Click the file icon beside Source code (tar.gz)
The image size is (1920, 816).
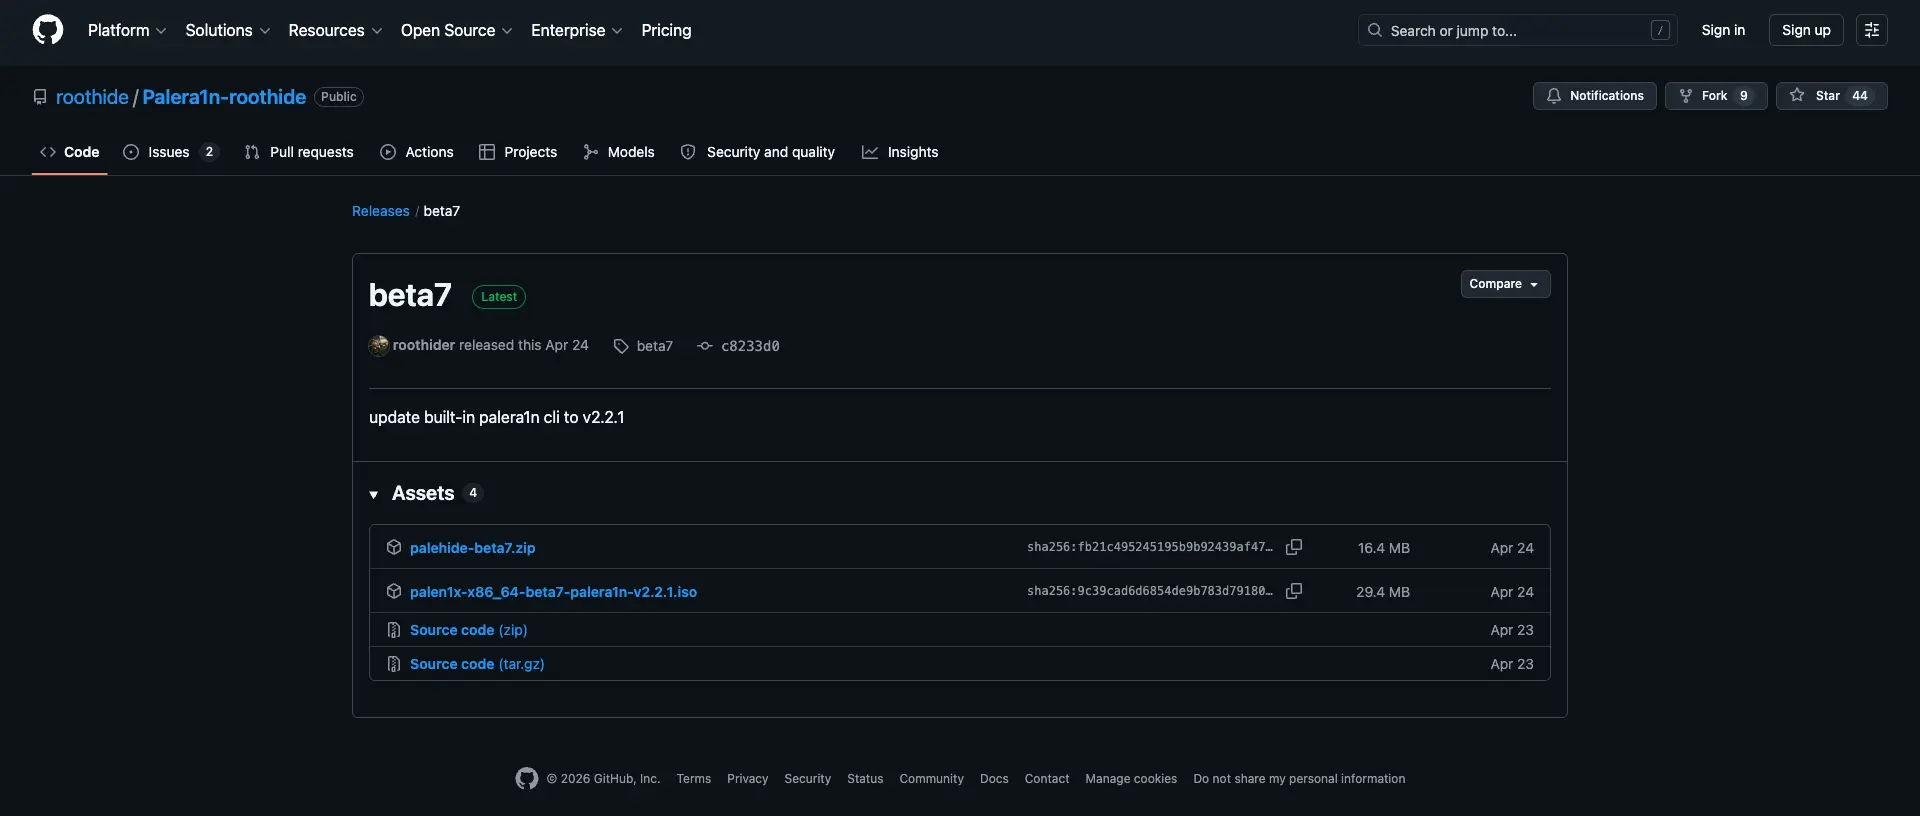pyautogui.click(x=394, y=664)
